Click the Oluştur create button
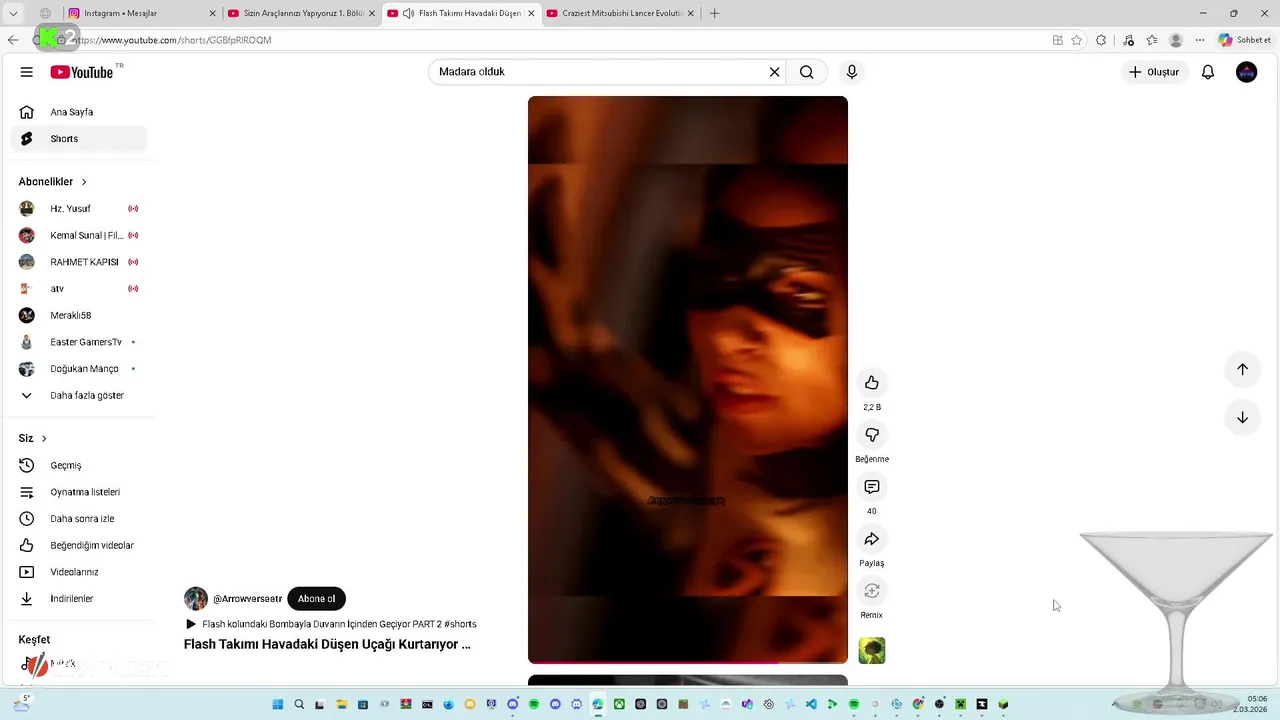The image size is (1280, 720). [1154, 72]
